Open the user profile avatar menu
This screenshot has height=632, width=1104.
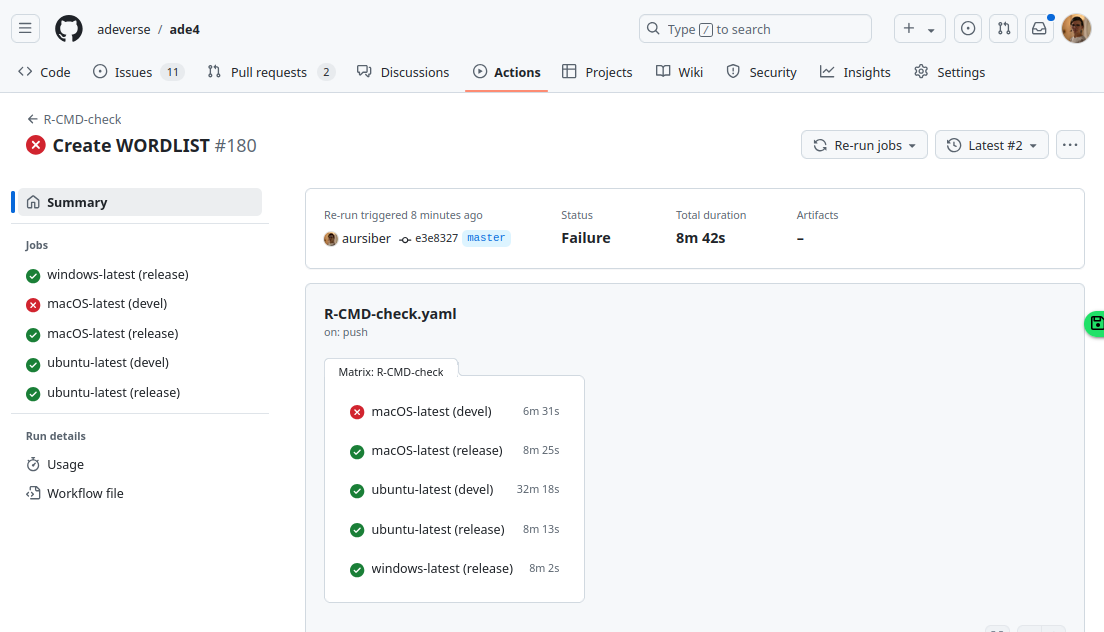1076,29
